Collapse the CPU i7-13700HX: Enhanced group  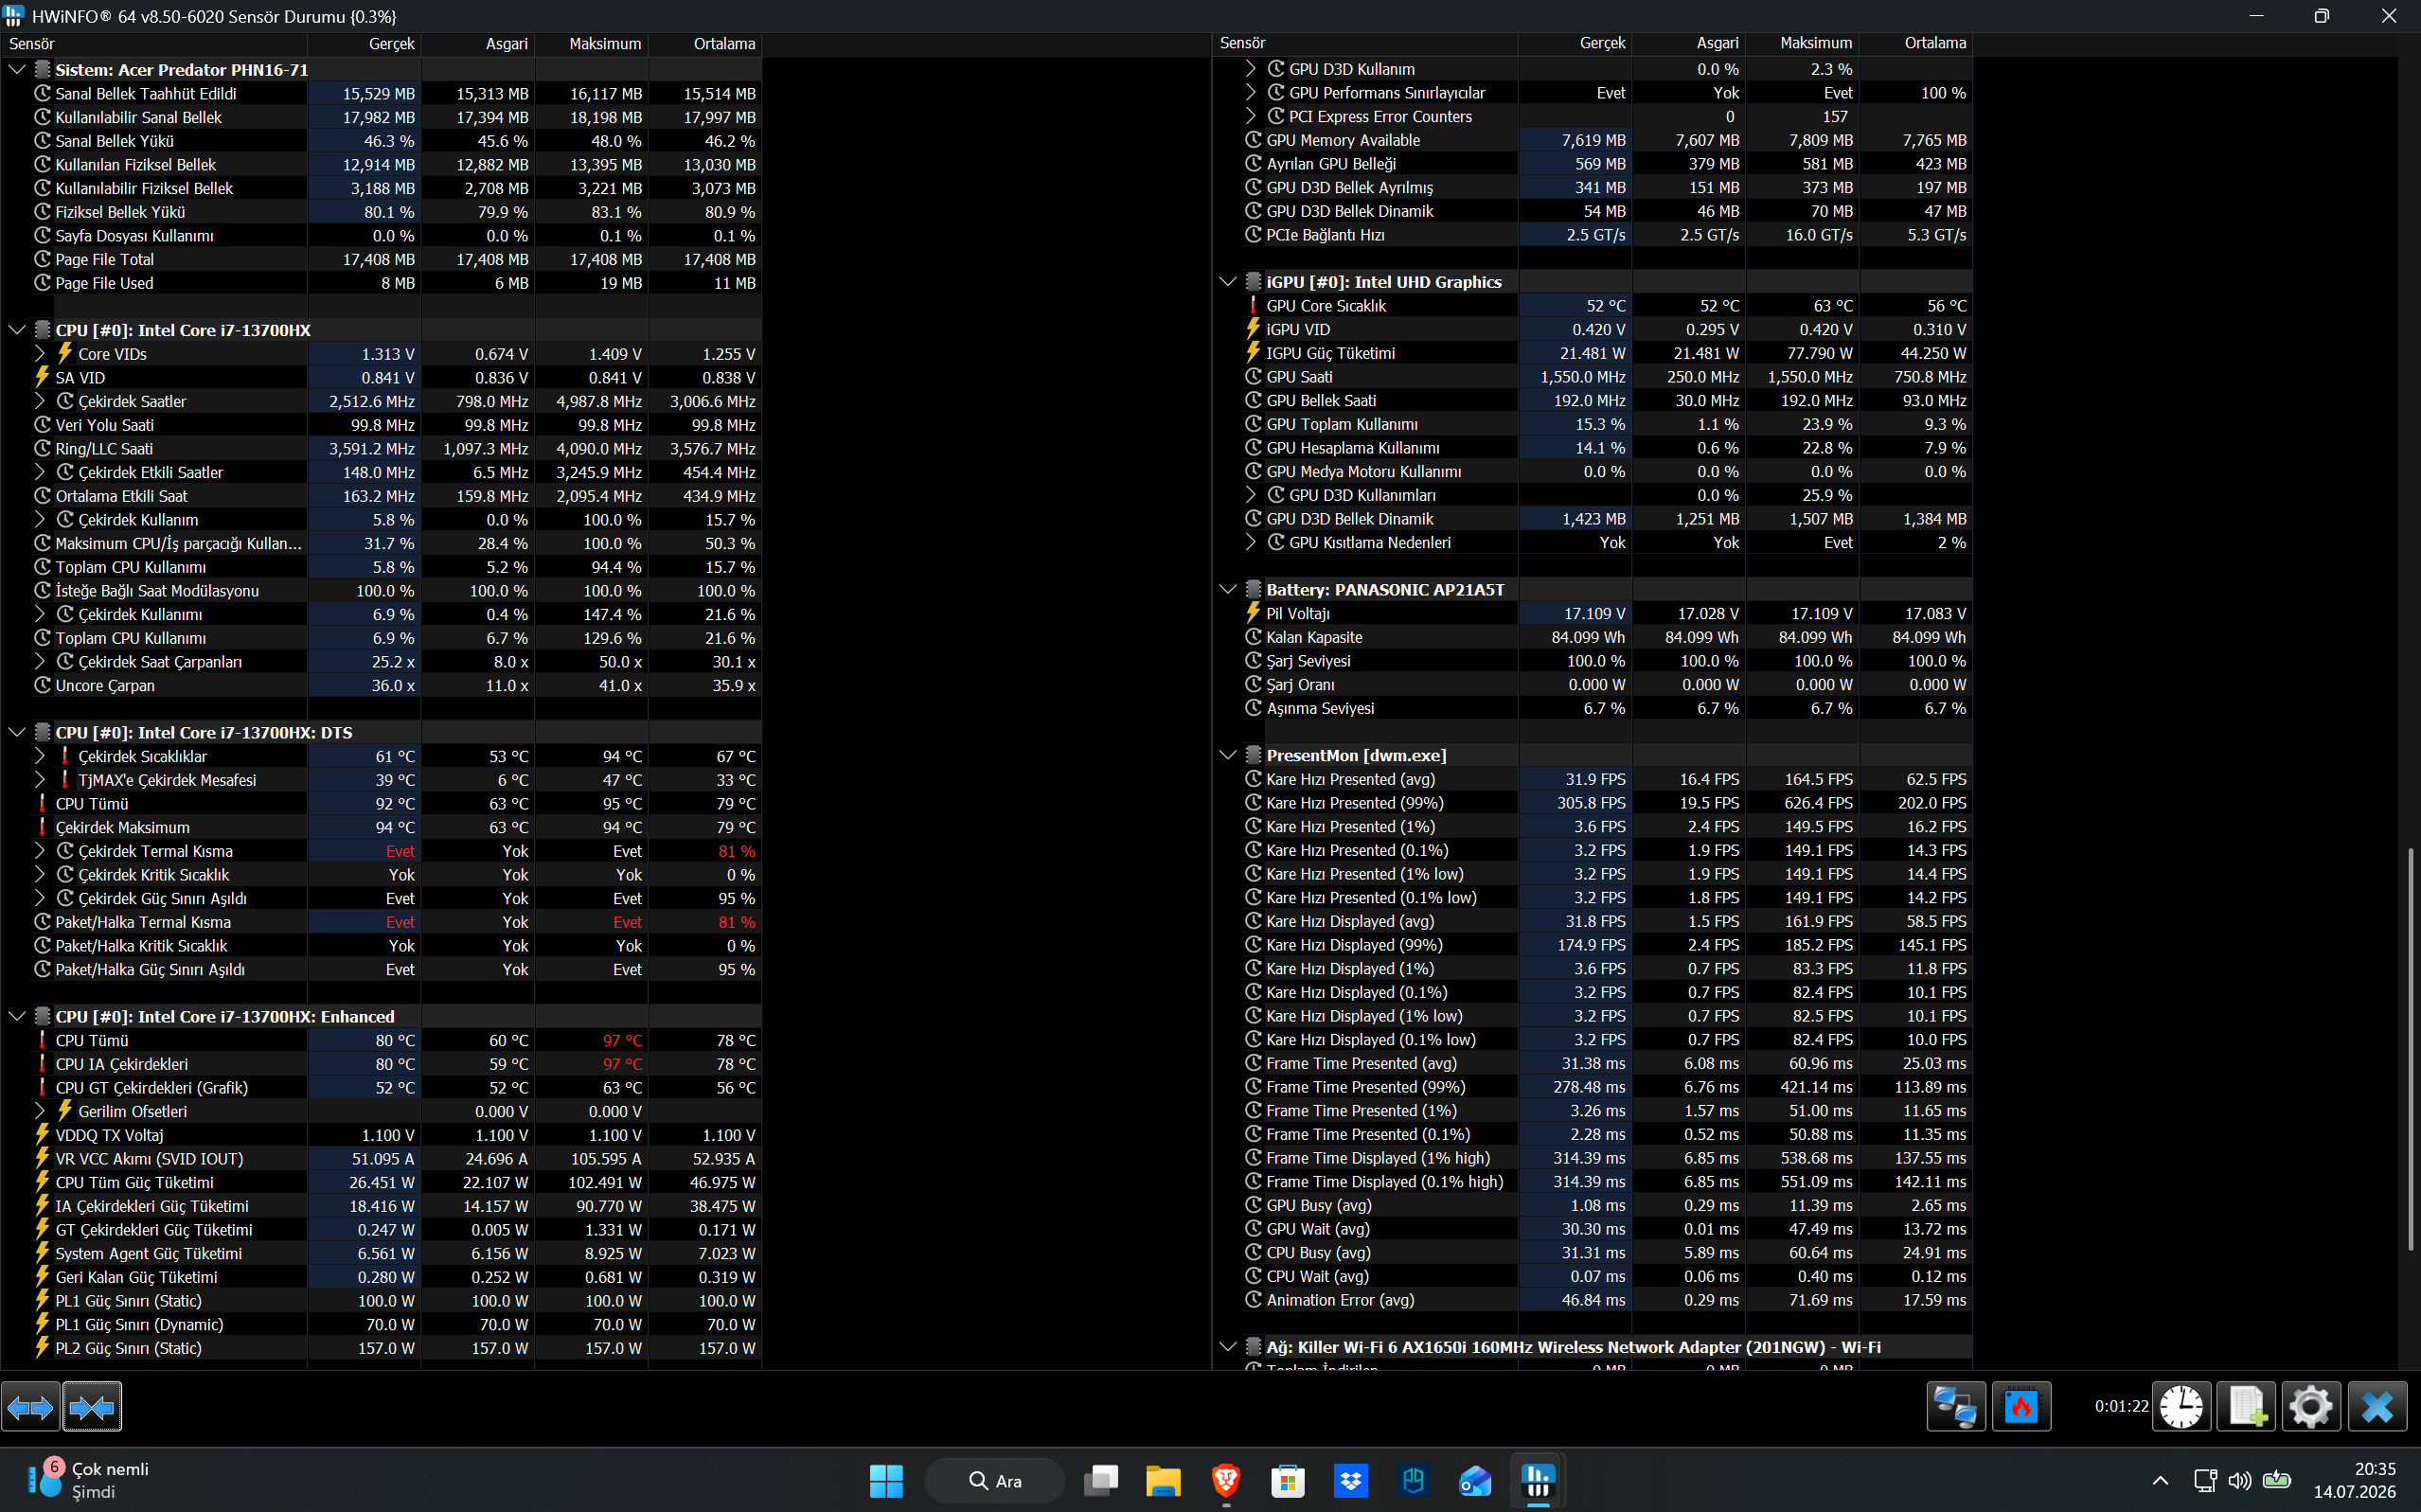(17, 1017)
